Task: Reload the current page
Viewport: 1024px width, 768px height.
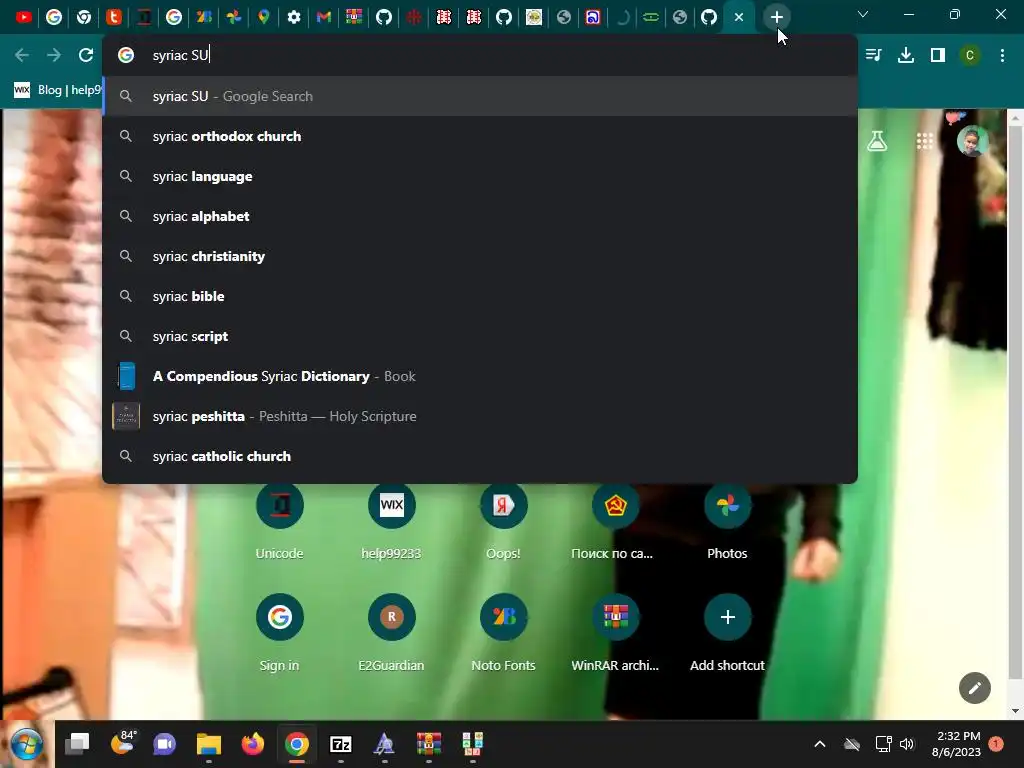Action: coord(86,55)
